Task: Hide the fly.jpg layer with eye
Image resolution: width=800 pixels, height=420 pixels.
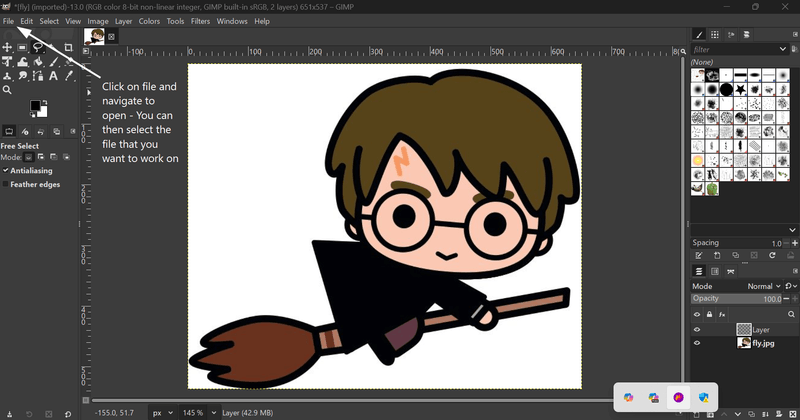Action: click(x=697, y=343)
